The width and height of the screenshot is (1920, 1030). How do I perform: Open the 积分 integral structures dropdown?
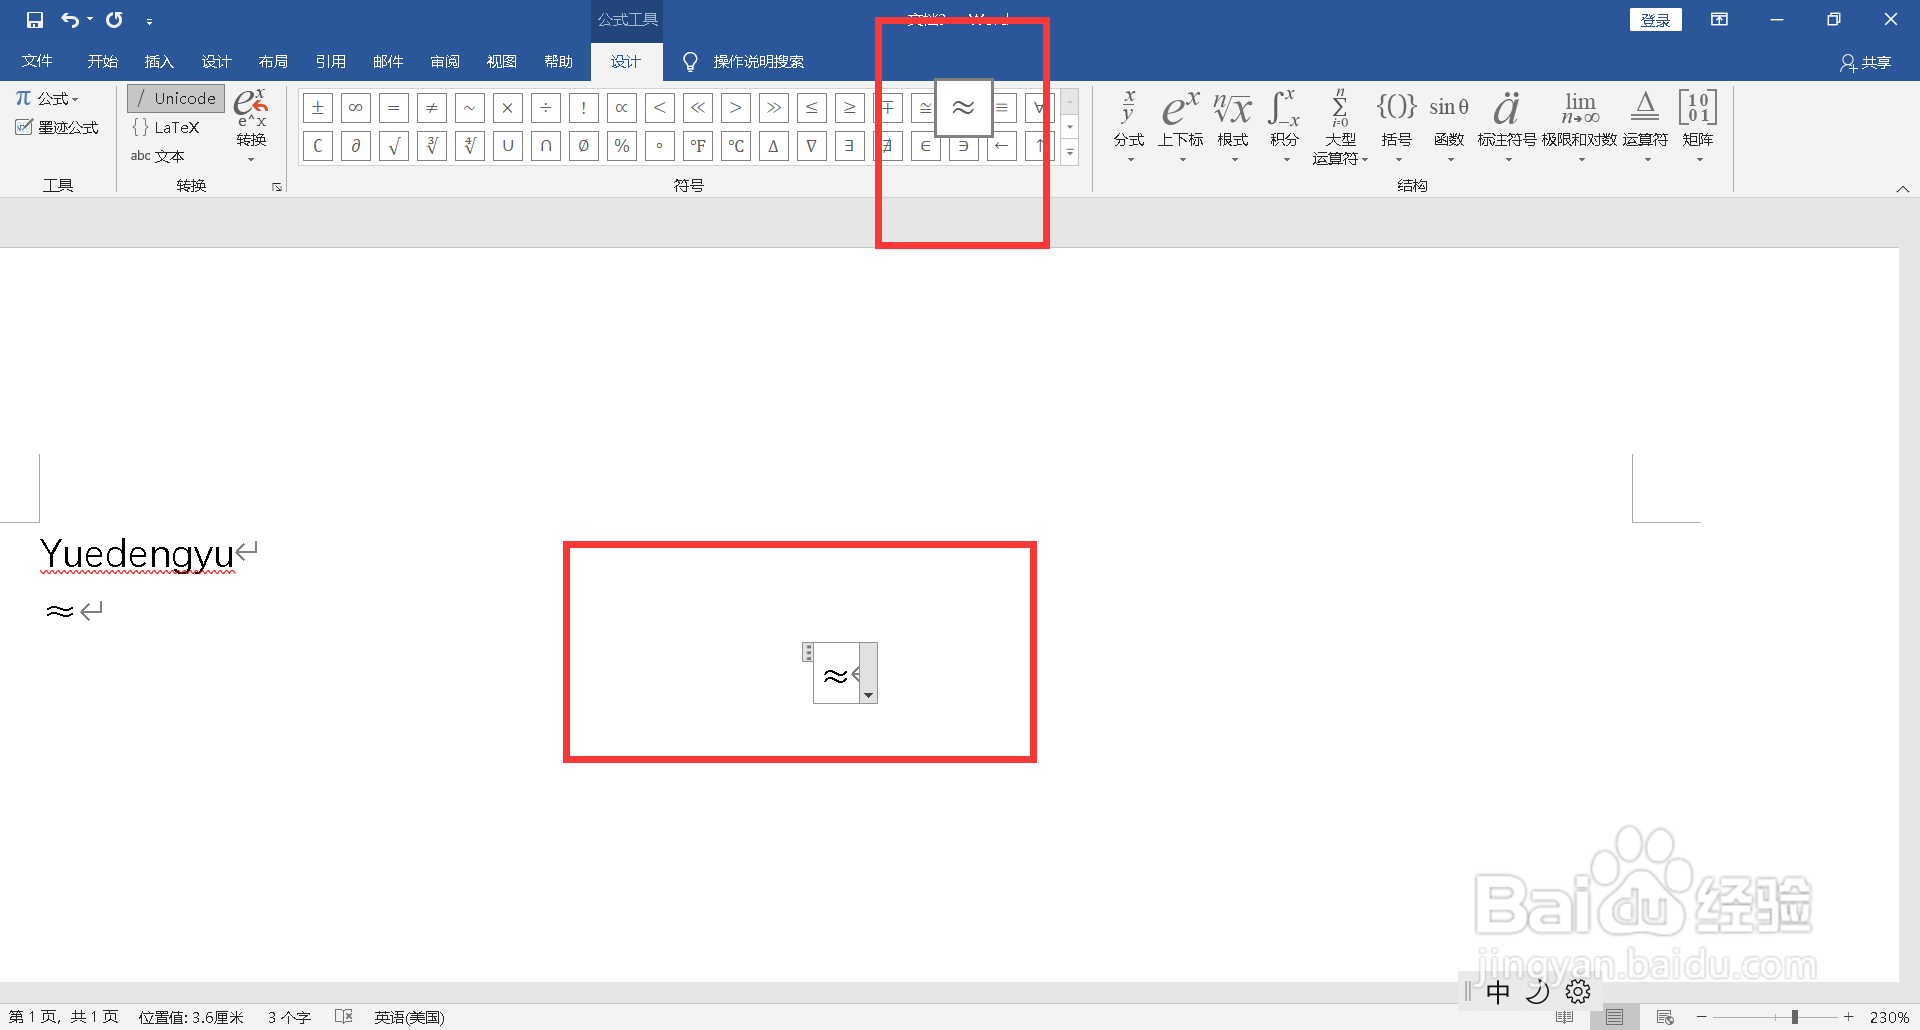1285,125
